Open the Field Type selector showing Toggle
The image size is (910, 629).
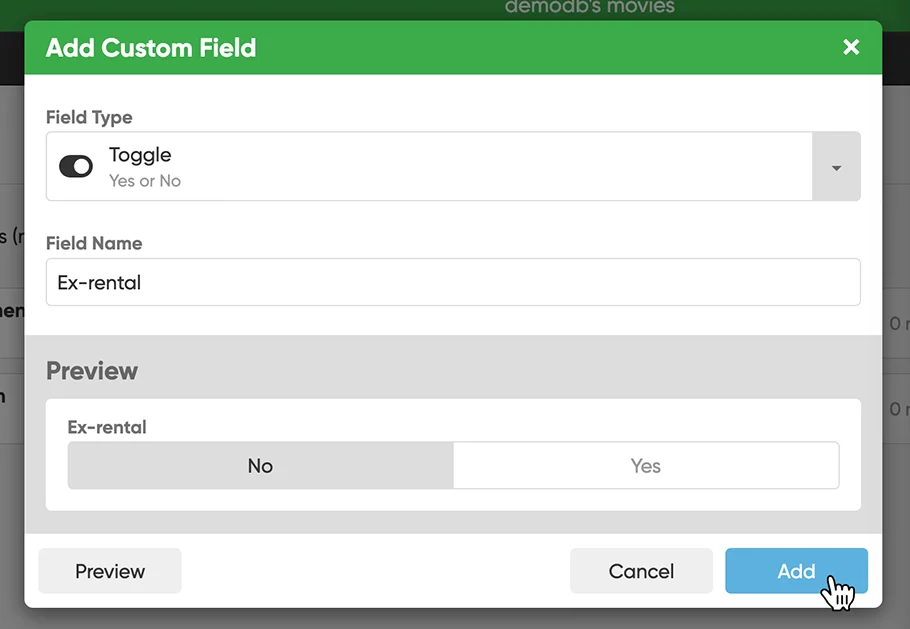tap(430, 167)
